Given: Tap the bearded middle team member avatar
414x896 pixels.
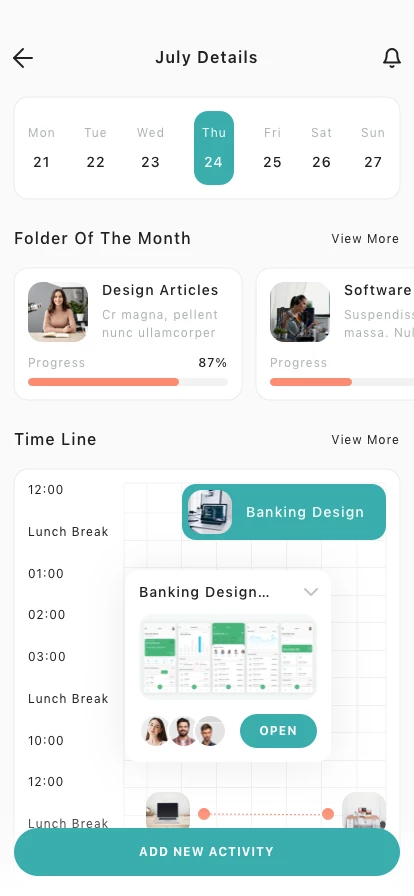Looking at the screenshot, I should 183,731.
